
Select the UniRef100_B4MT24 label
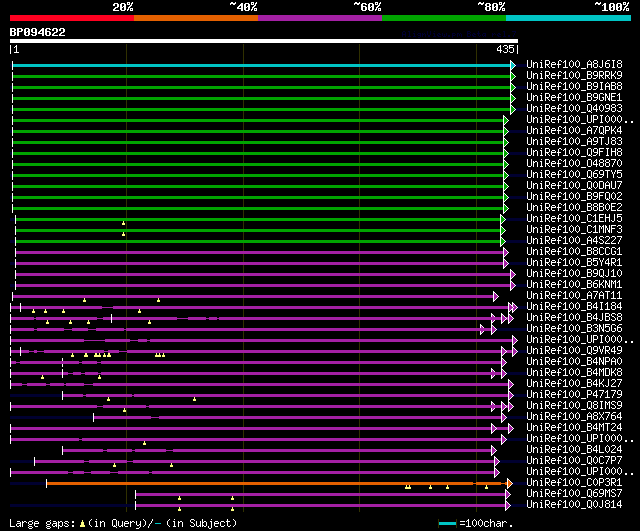(574, 428)
